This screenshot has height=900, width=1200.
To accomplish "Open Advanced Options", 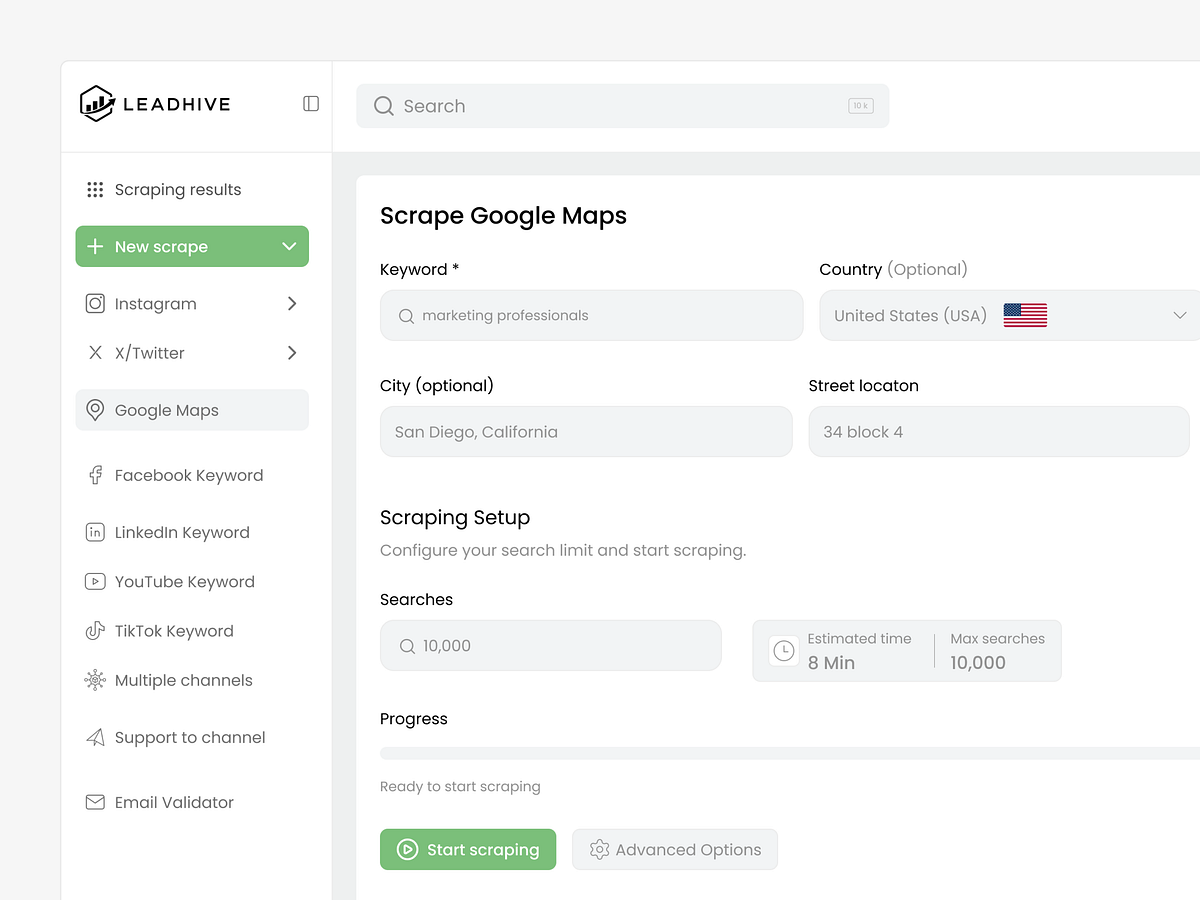I will (675, 850).
